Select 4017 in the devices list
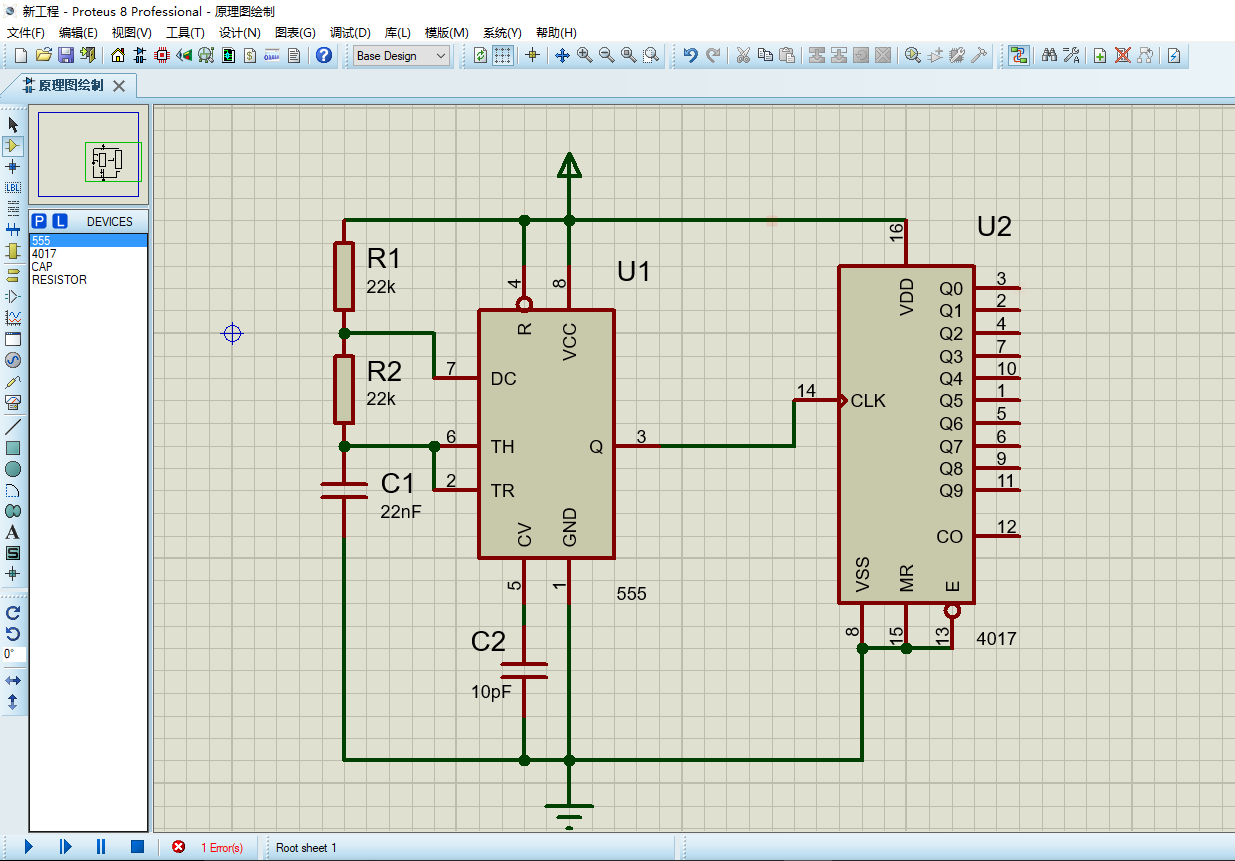 88,254
